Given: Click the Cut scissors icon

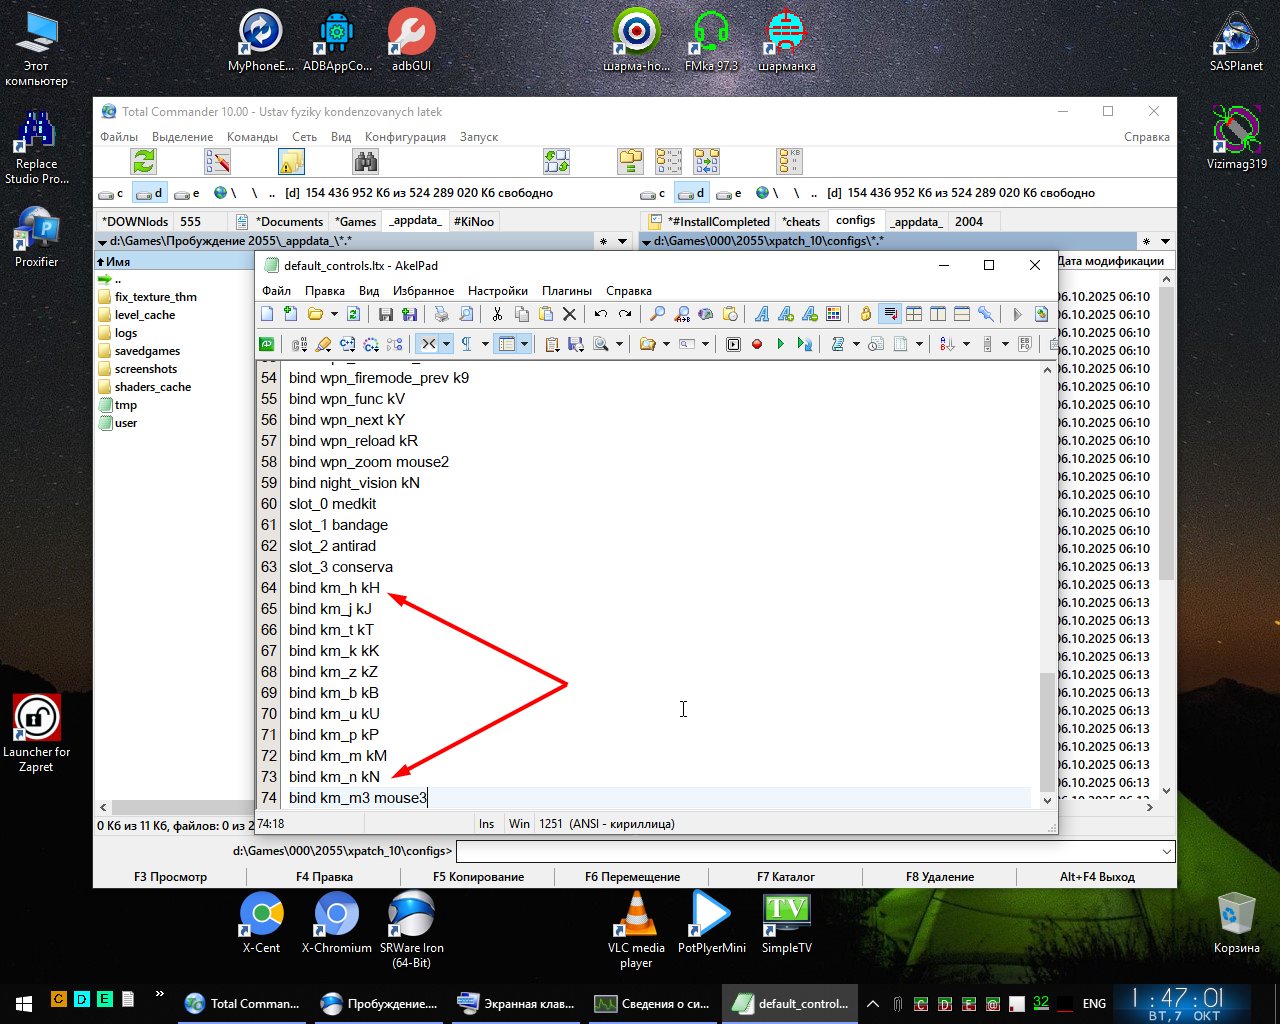Looking at the screenshot, I should (x=497, y=314).
